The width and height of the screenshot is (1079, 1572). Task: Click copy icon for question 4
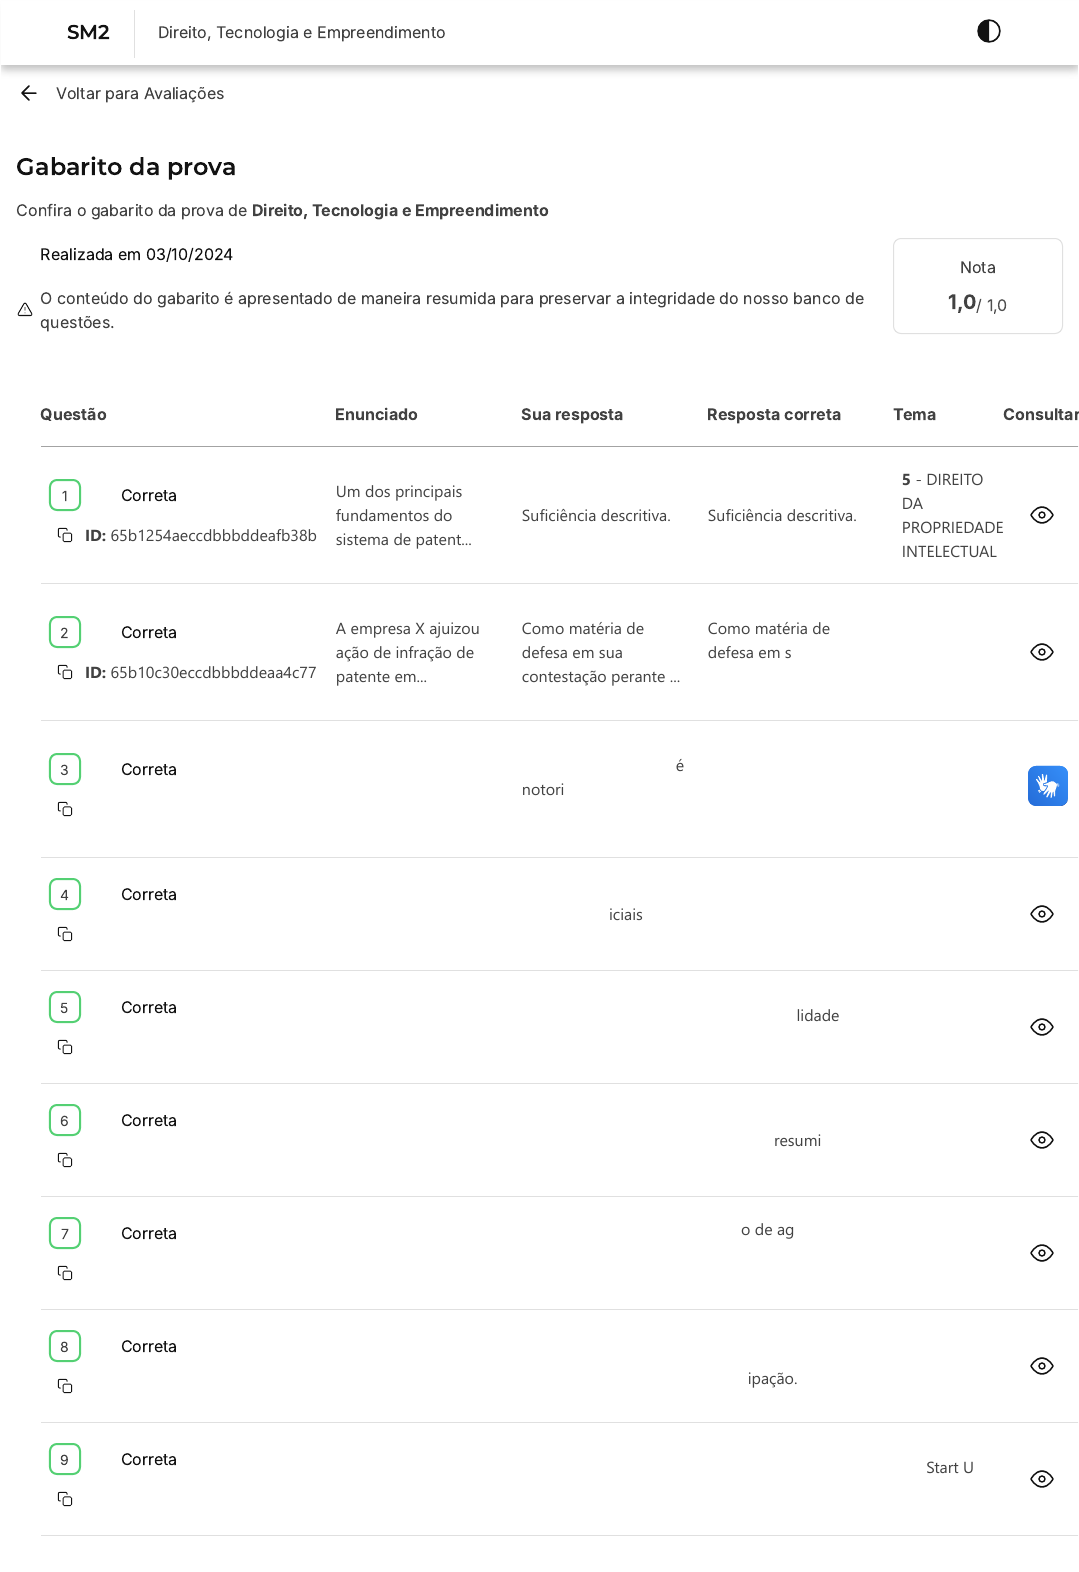click(65, 934)
